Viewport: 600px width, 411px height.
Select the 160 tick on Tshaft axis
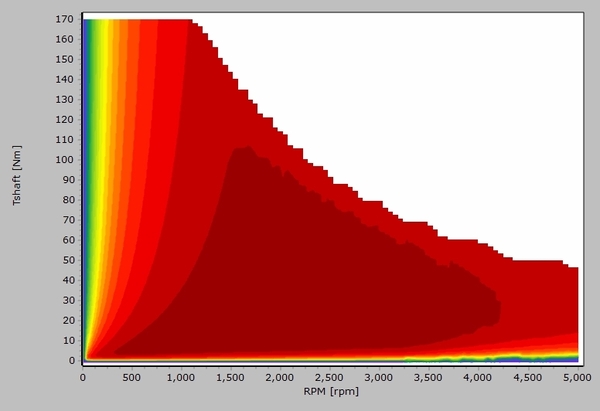pyautogui.click(x=65, y=39)
